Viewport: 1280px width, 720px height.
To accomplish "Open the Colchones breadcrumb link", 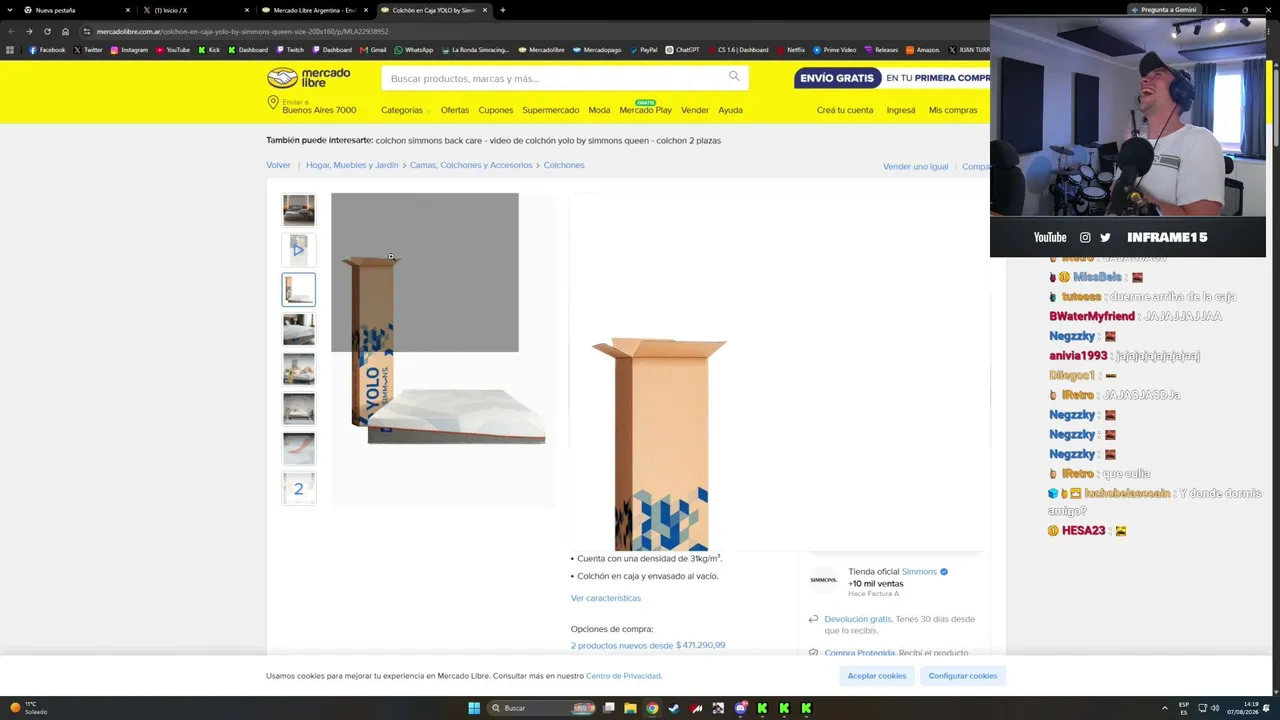I will pyautogui.click(x=564, y=165).
